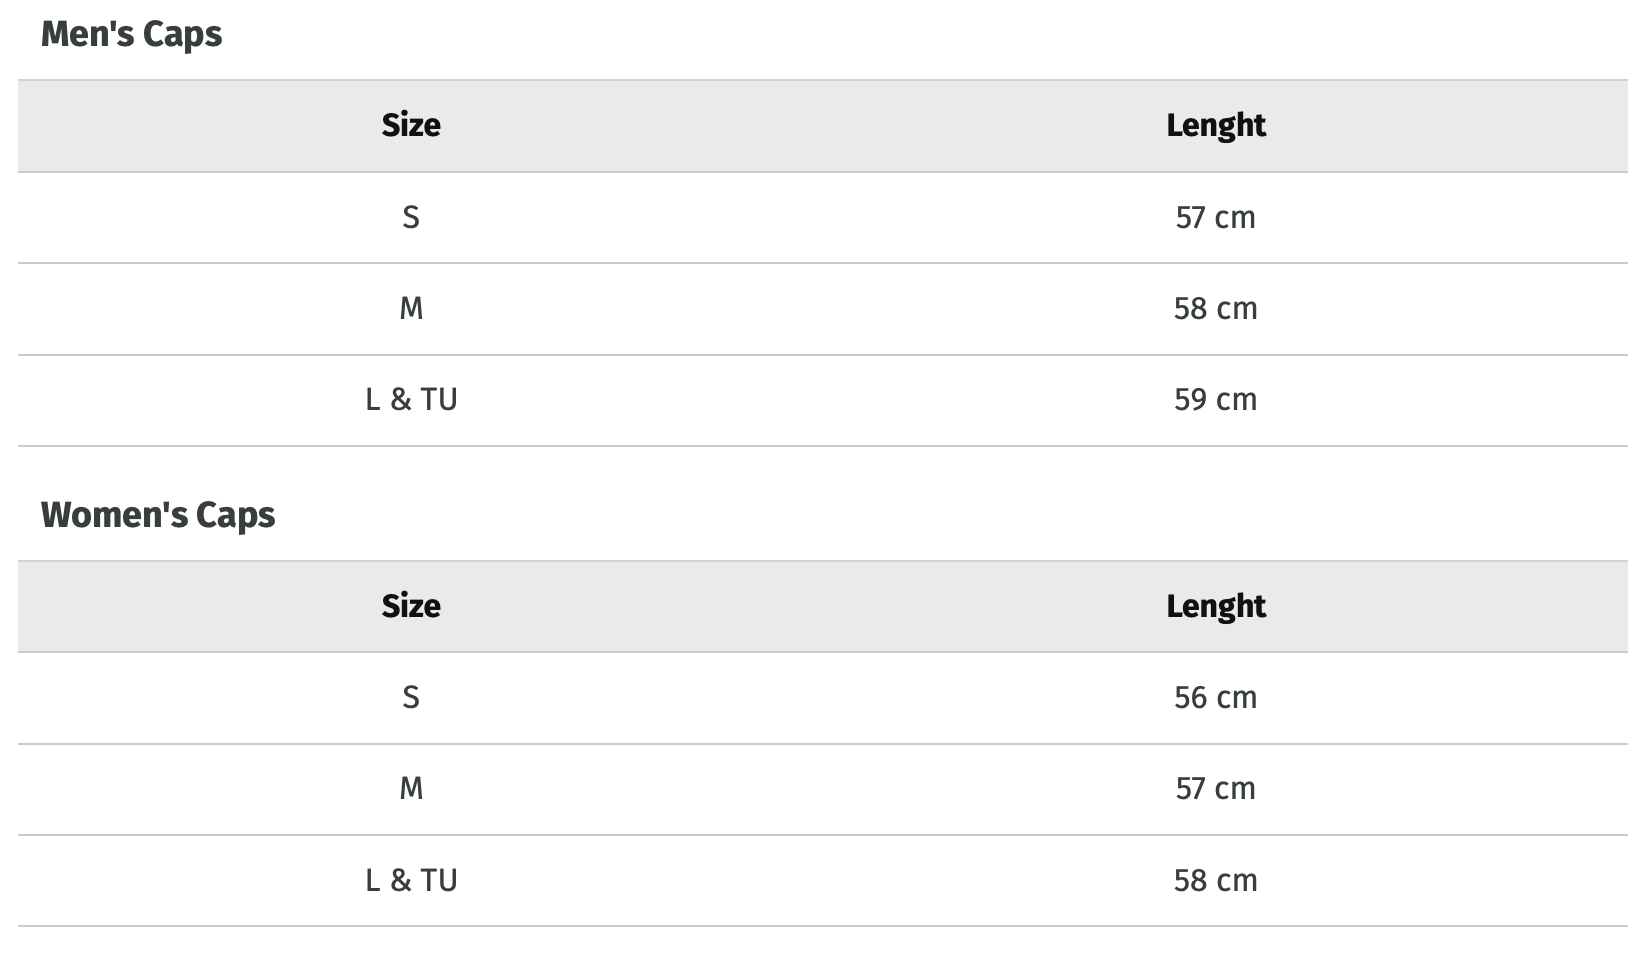This screenshot has width=1650, height=954.
Task: Select Lenght column header in Men's table
Action: click(1215, 126)
